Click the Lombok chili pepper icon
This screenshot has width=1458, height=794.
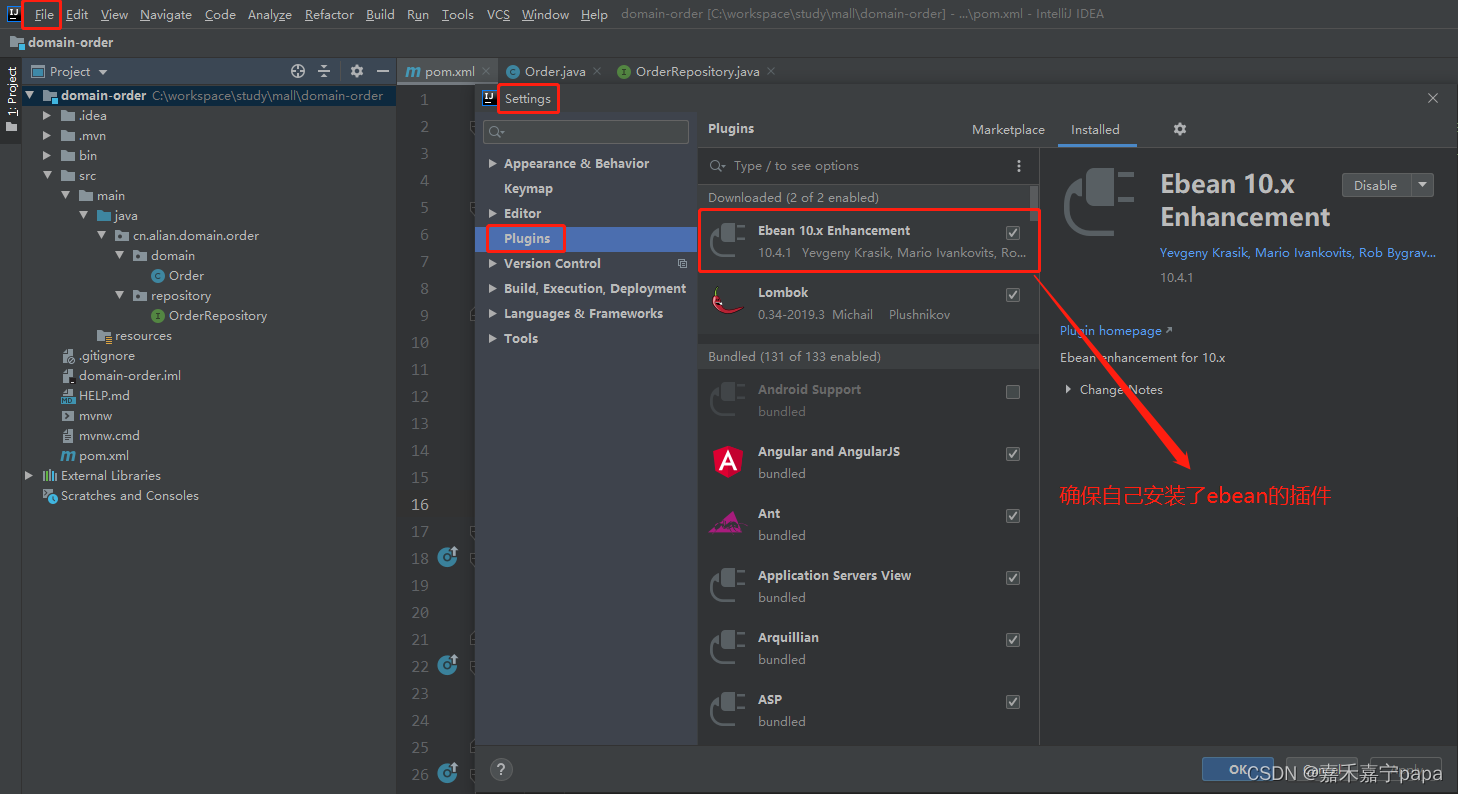(x=727, y=303)
